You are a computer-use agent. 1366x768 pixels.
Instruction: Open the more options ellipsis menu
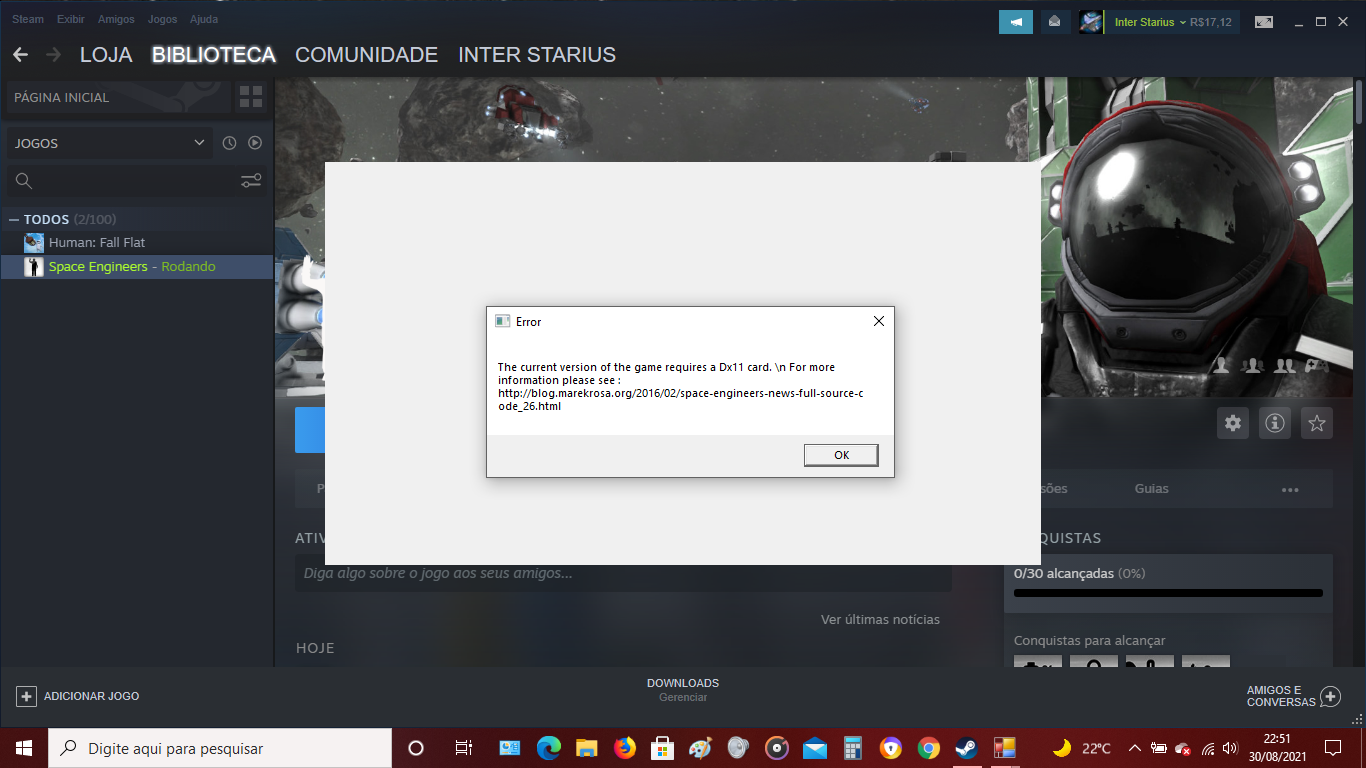pos(1290,489)
